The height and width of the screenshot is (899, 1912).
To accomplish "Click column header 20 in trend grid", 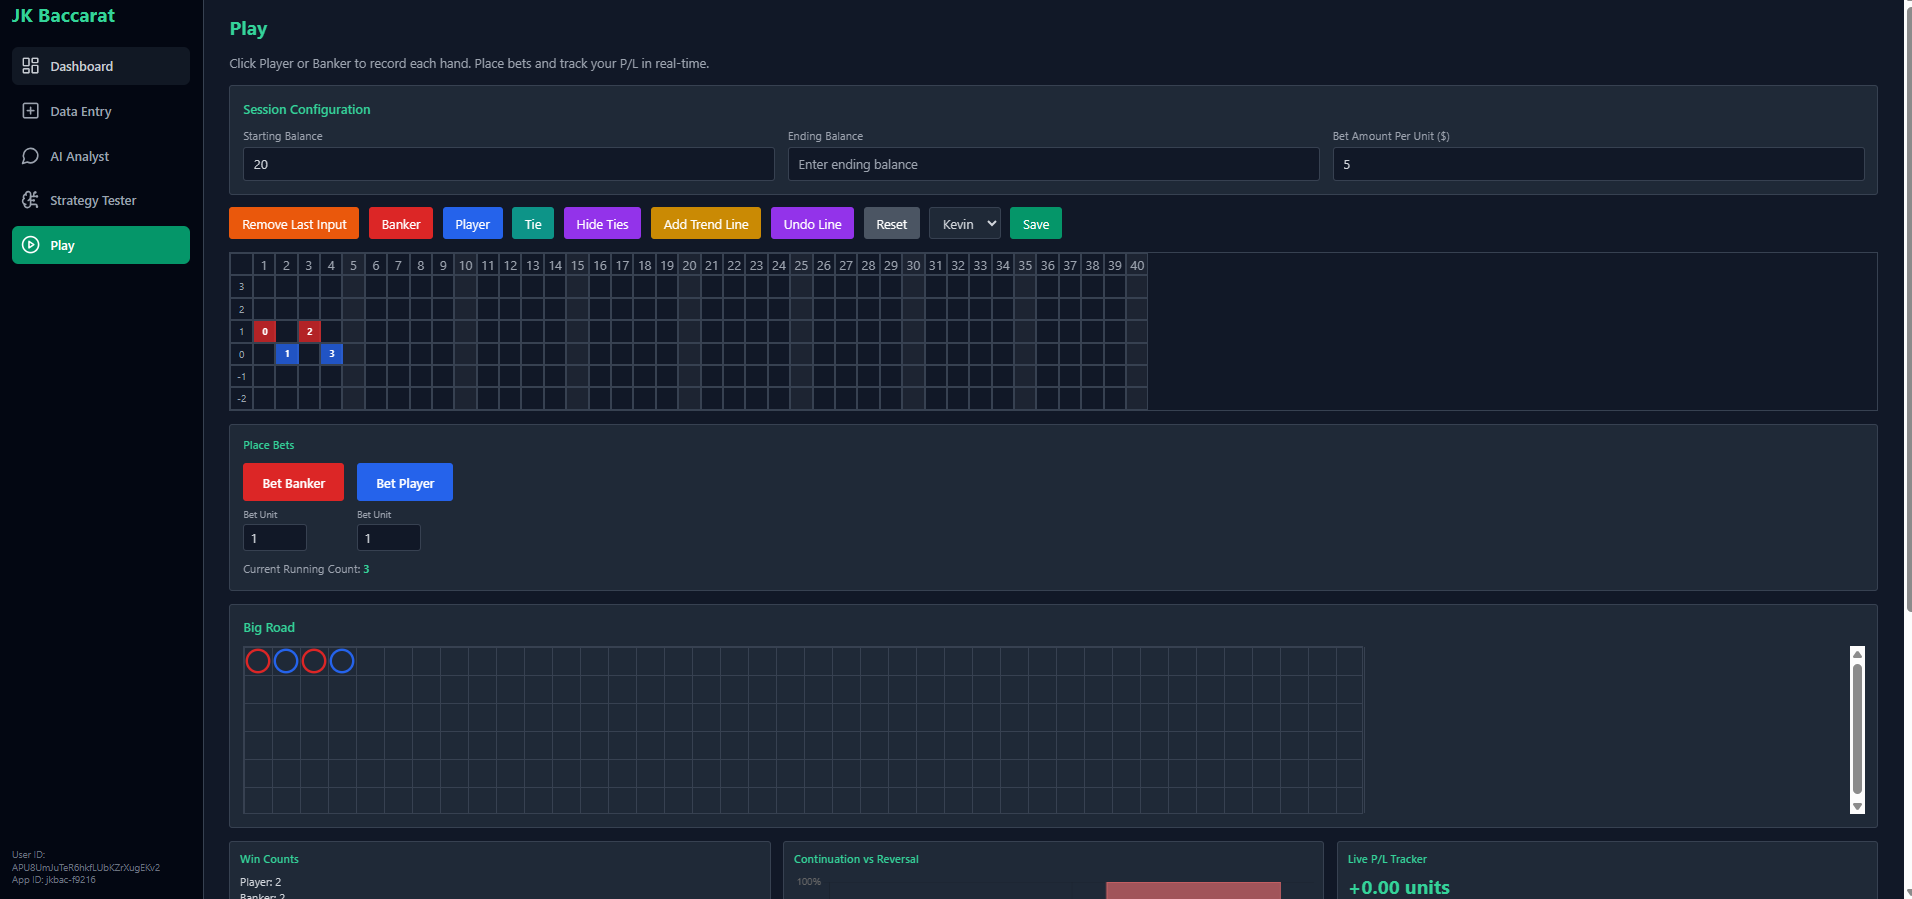I will pos(689,265).
